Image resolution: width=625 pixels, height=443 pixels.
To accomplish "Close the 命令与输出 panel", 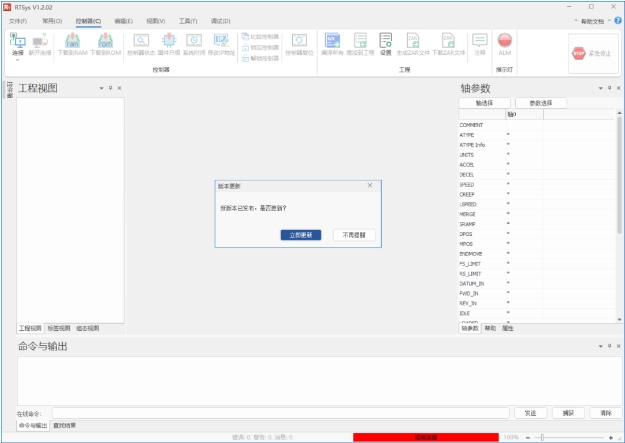I will tap(618, 346).
